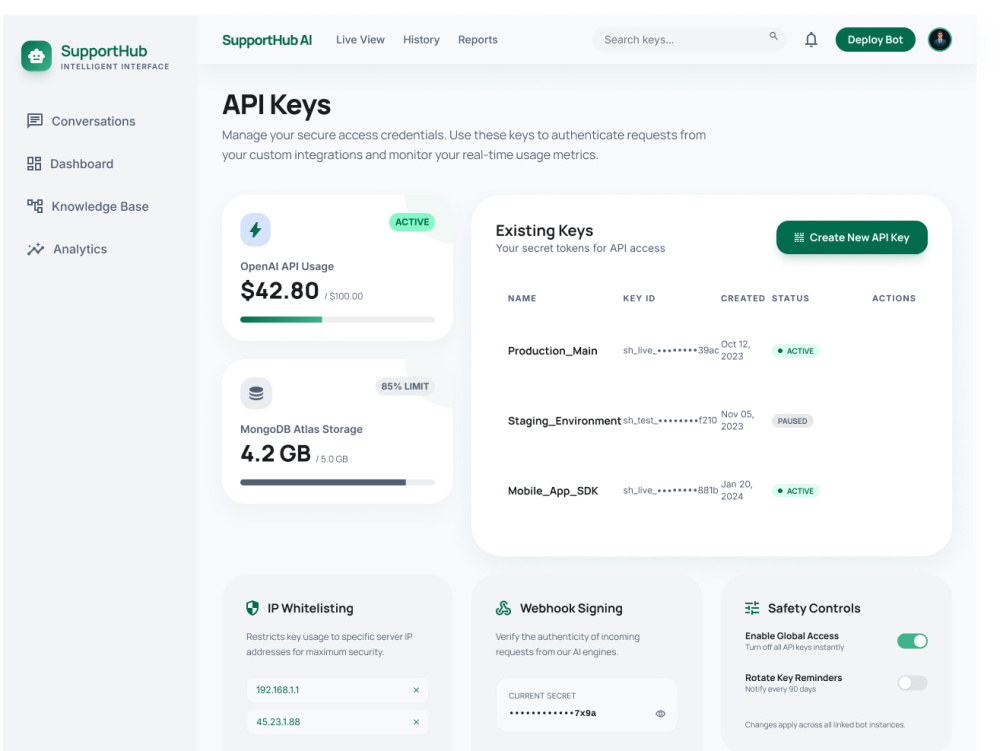Go to Dashboard in sidebar

click(x=82, y=164)
